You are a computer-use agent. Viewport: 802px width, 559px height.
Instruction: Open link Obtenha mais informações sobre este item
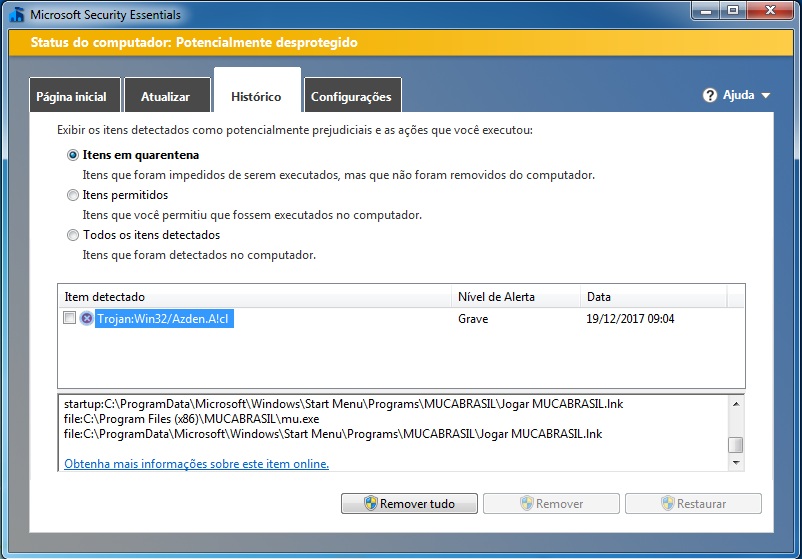[196, 464]
